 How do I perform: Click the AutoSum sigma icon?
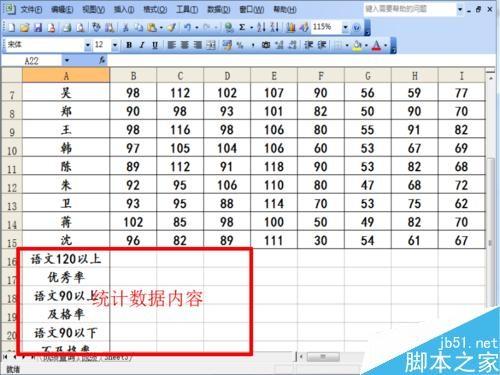242,27
